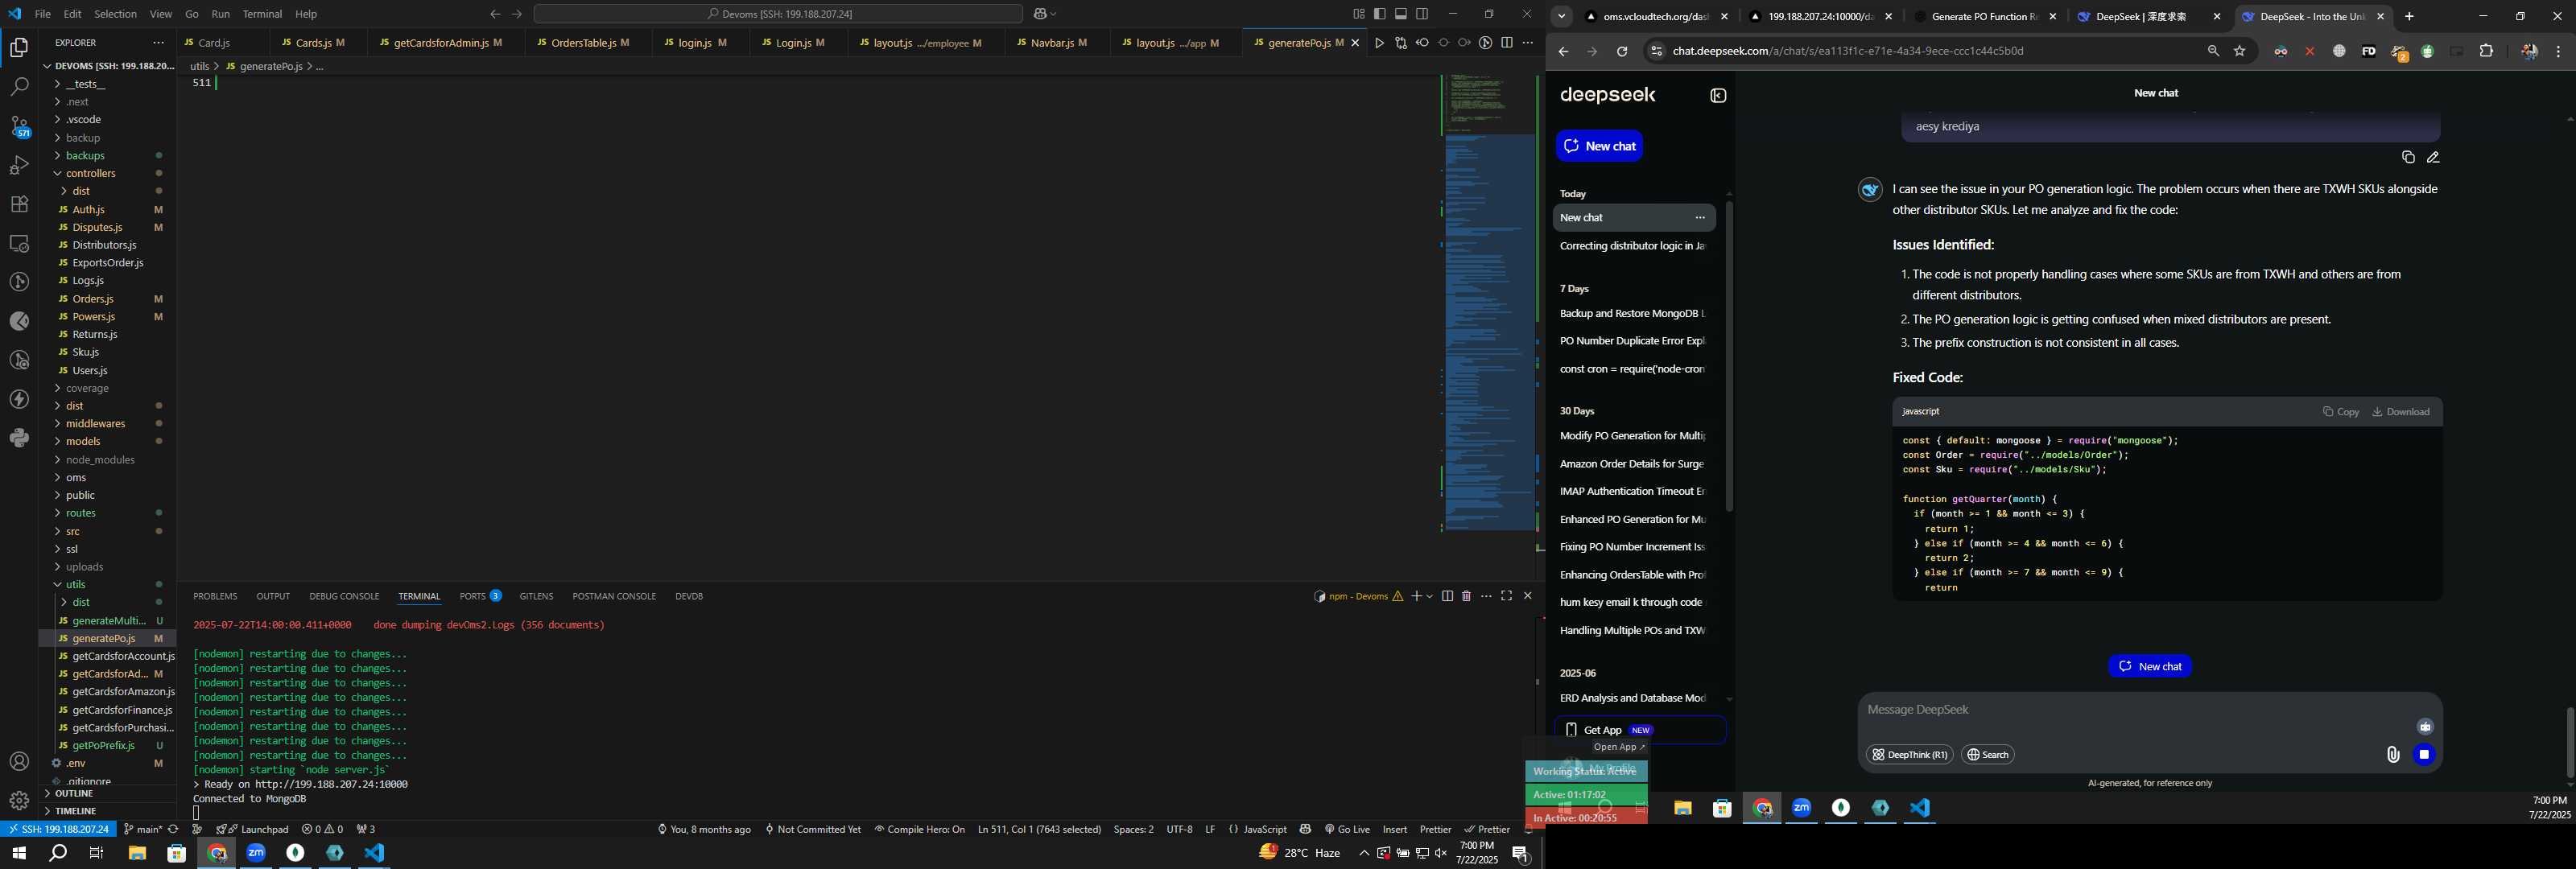
Task: Run the generatePo.js file with play icon
Action: pyautogui.click(x=1379, y=43)
